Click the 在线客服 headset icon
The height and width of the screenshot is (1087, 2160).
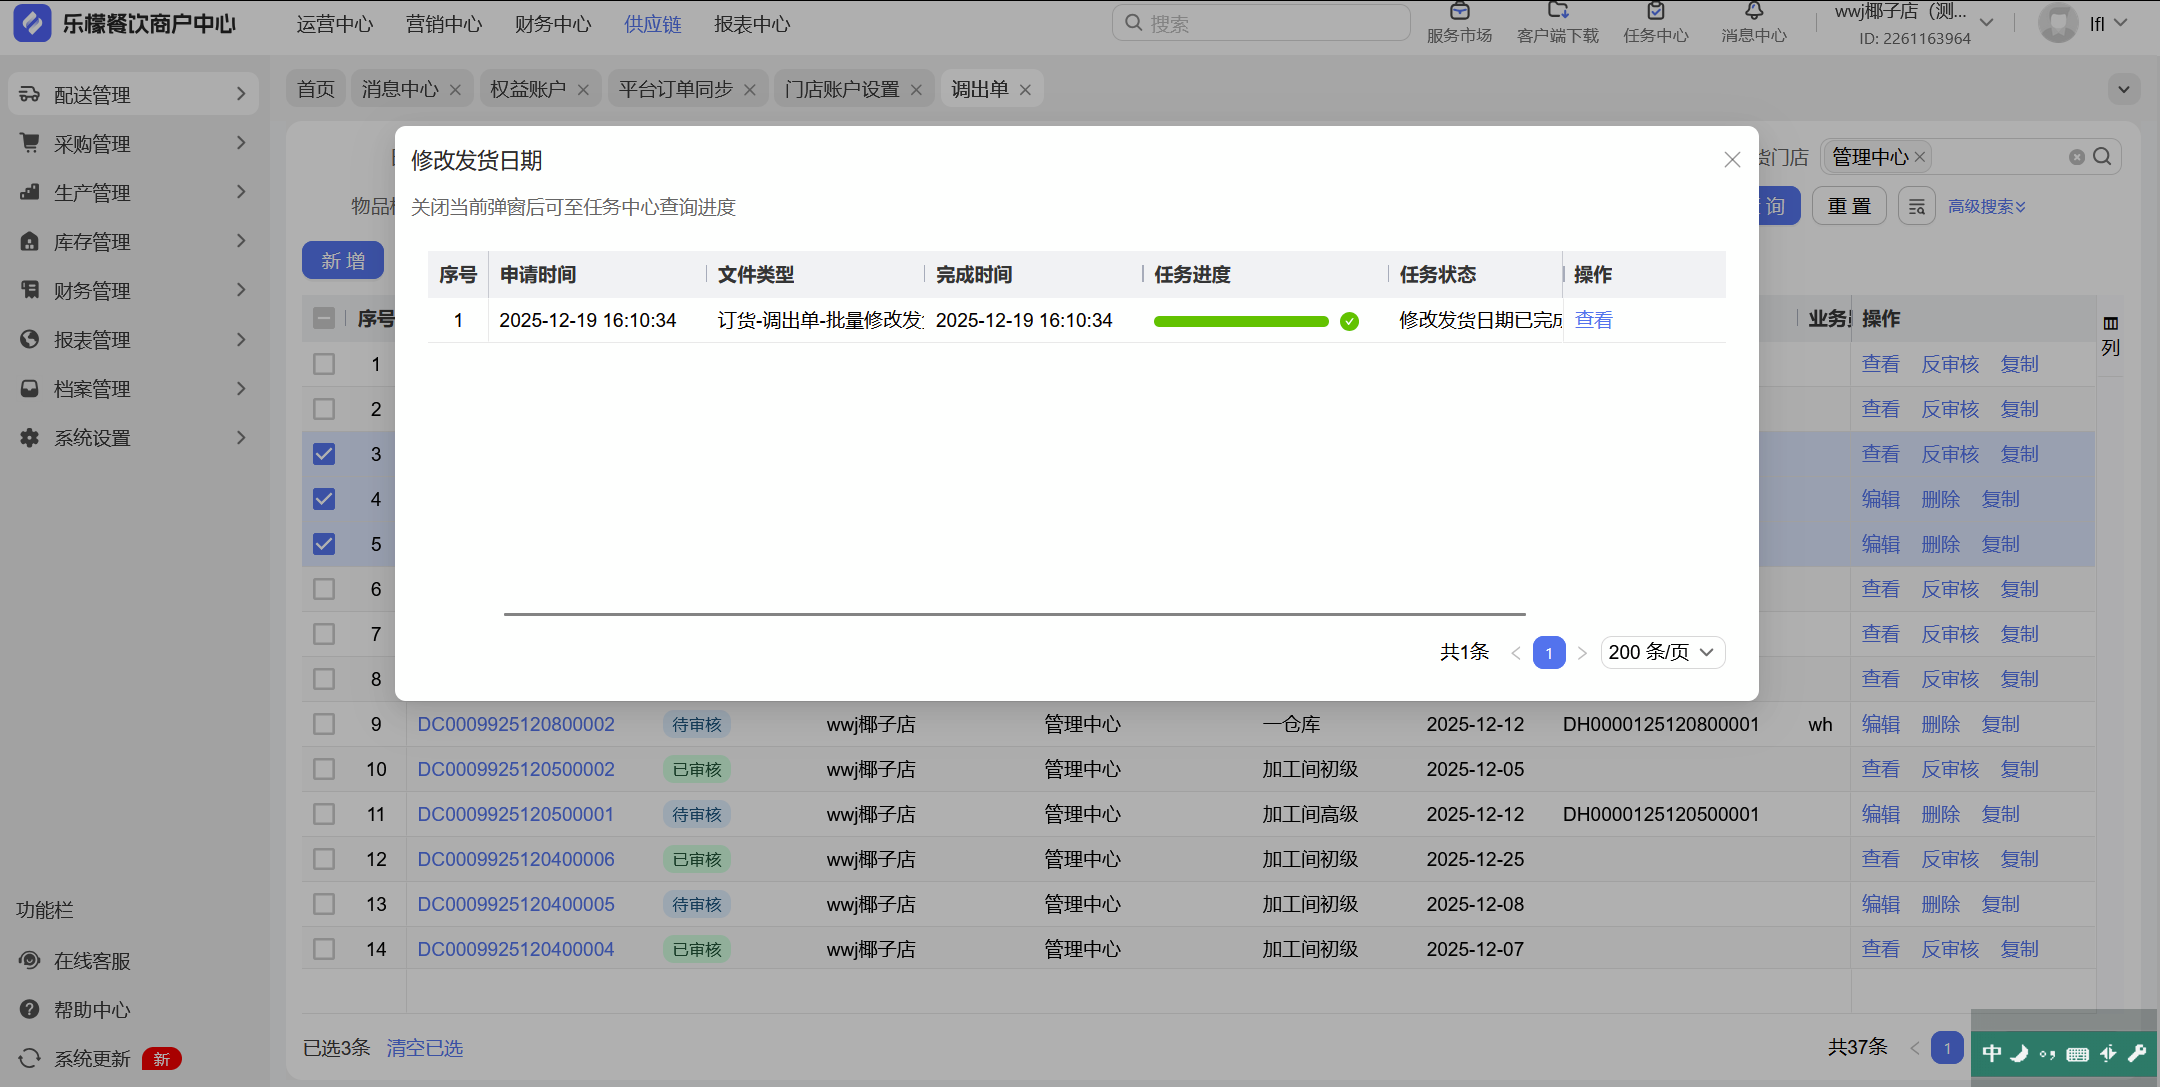click(30, 960)
